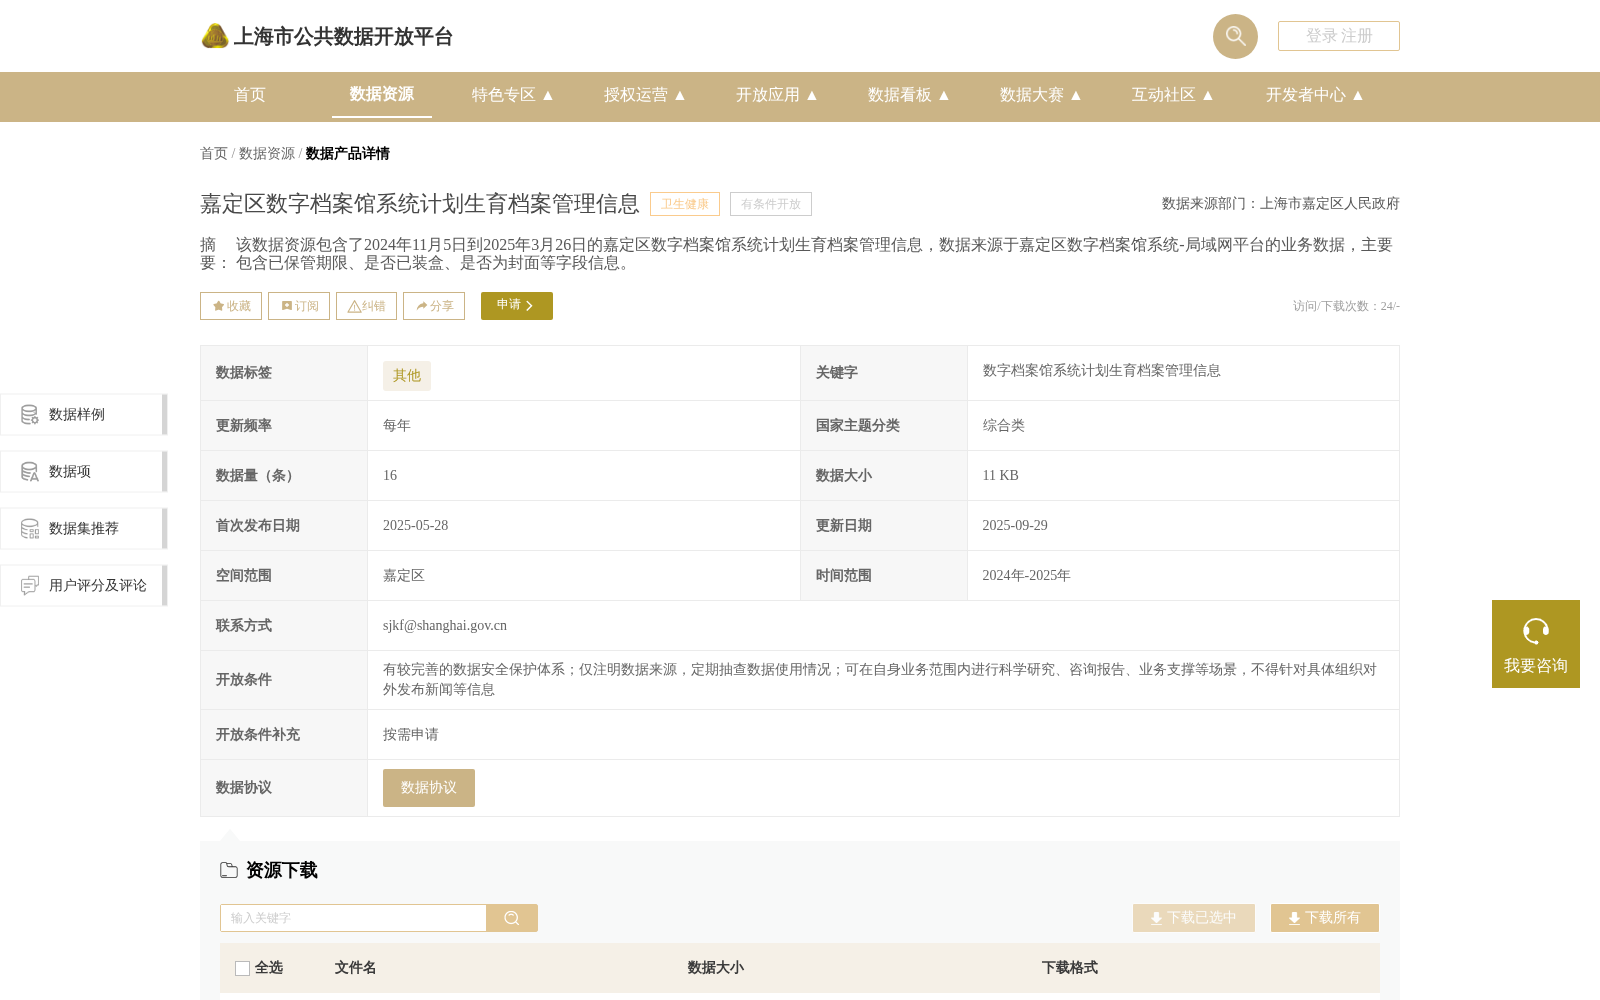
Task: Open 特色专区 nav label
Action: tap(504, 95)
